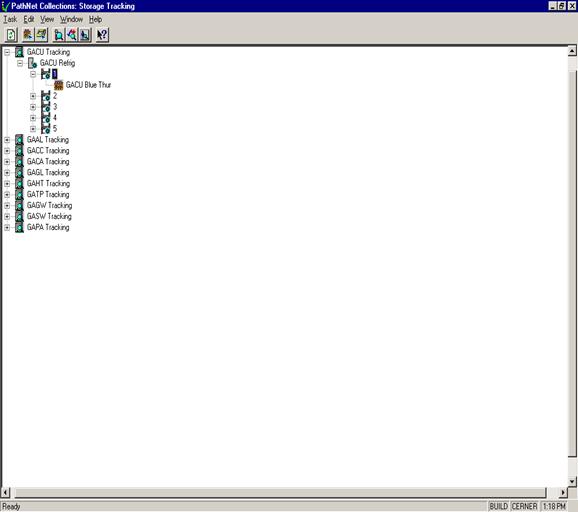Click the red-arrows magnifier toolbar icon
This screenshot has width=578, height=512.
[72, 35]
